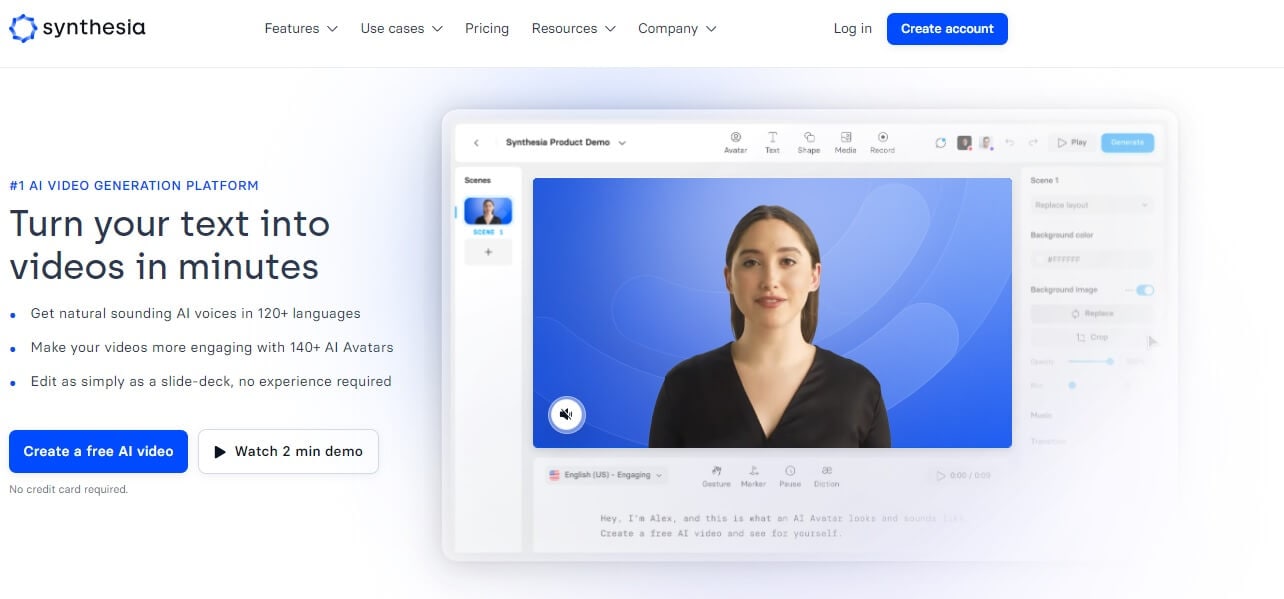Click the Background color #FFFFFF field
This screenshot has height=599, width=1284.
tap(1092, 259)
